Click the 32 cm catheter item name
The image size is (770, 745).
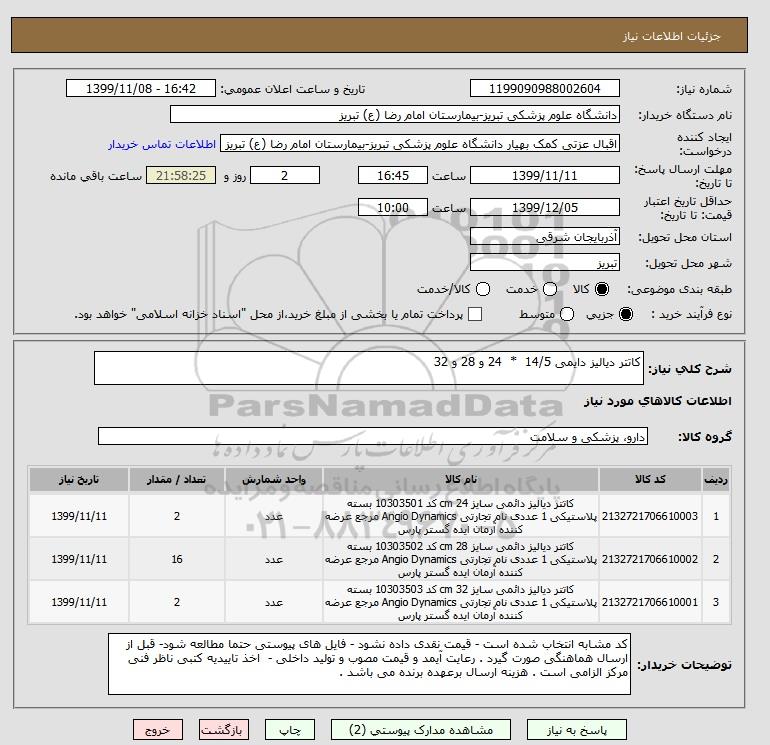(x=461, y=602)
